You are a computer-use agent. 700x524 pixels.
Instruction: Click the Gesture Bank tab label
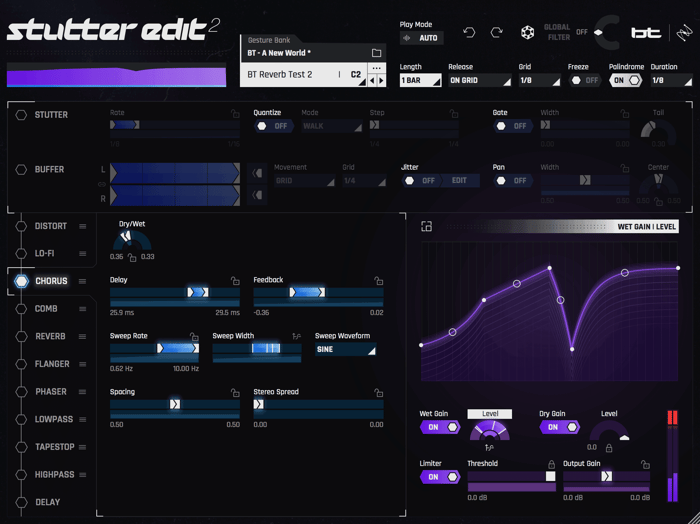tap(269, 40)
